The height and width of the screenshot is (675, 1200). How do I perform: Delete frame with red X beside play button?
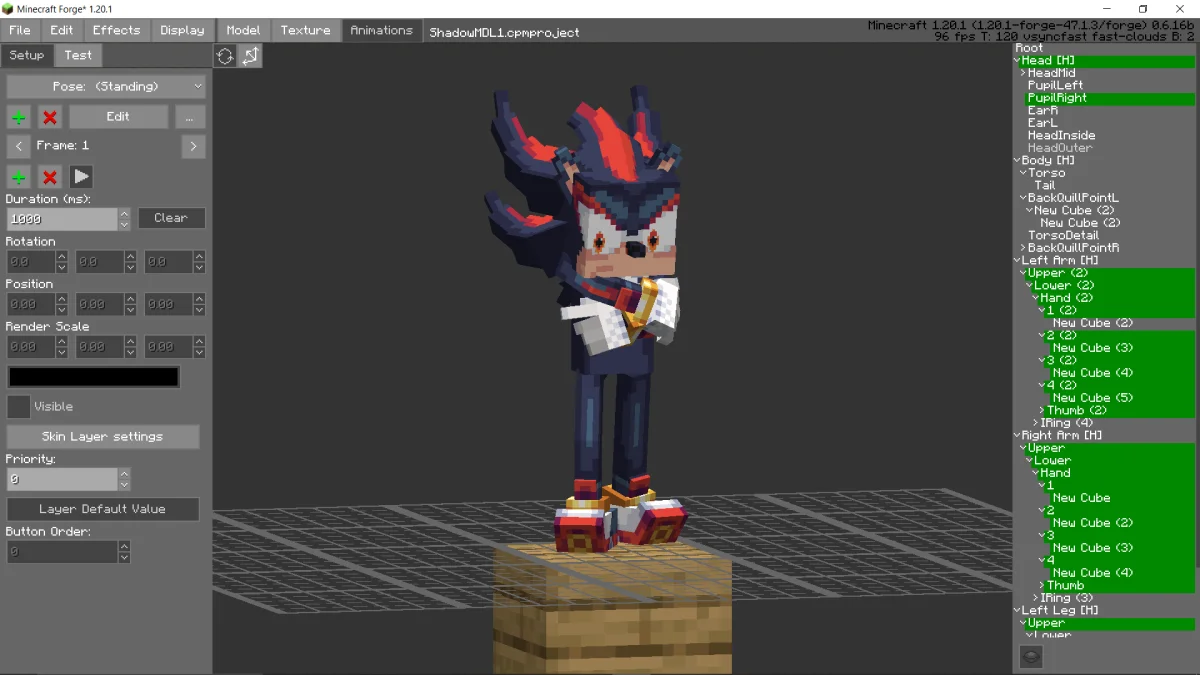50,177
